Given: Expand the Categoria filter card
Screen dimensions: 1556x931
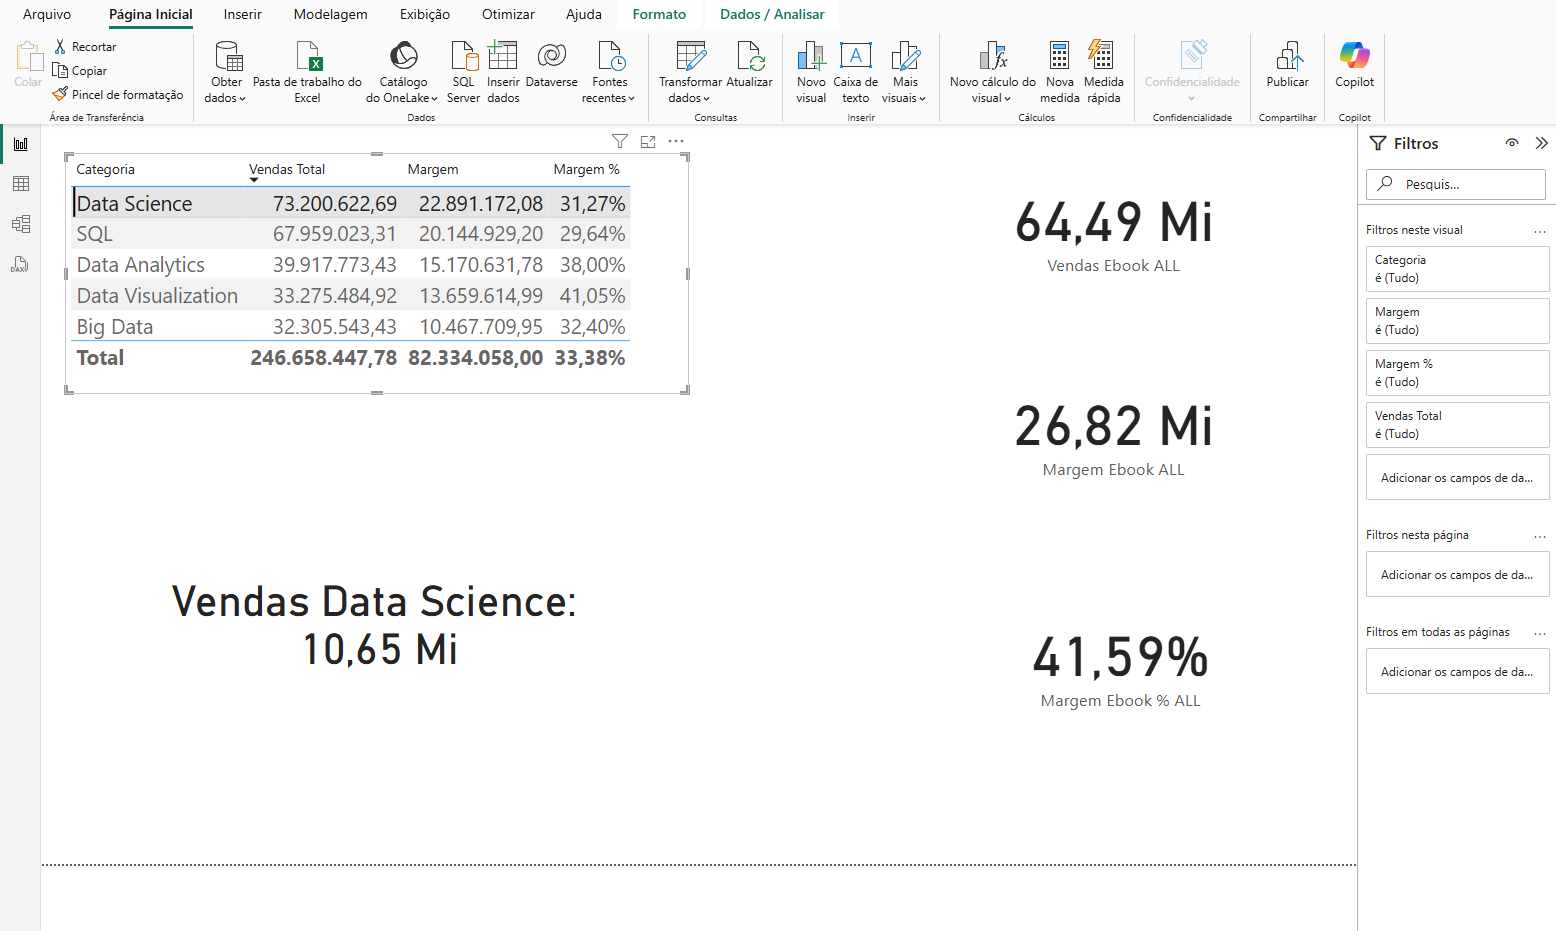Looking at the screenshot, I should [1458, 269].
